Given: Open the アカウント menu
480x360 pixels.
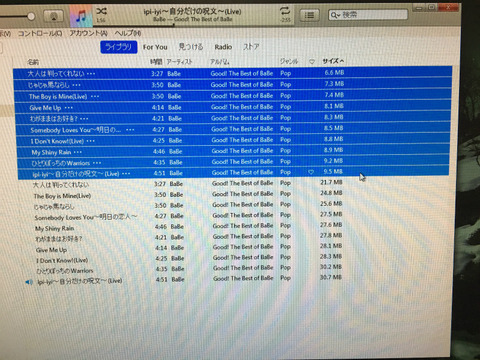Looking at the screenshot, I should (88, 33).
